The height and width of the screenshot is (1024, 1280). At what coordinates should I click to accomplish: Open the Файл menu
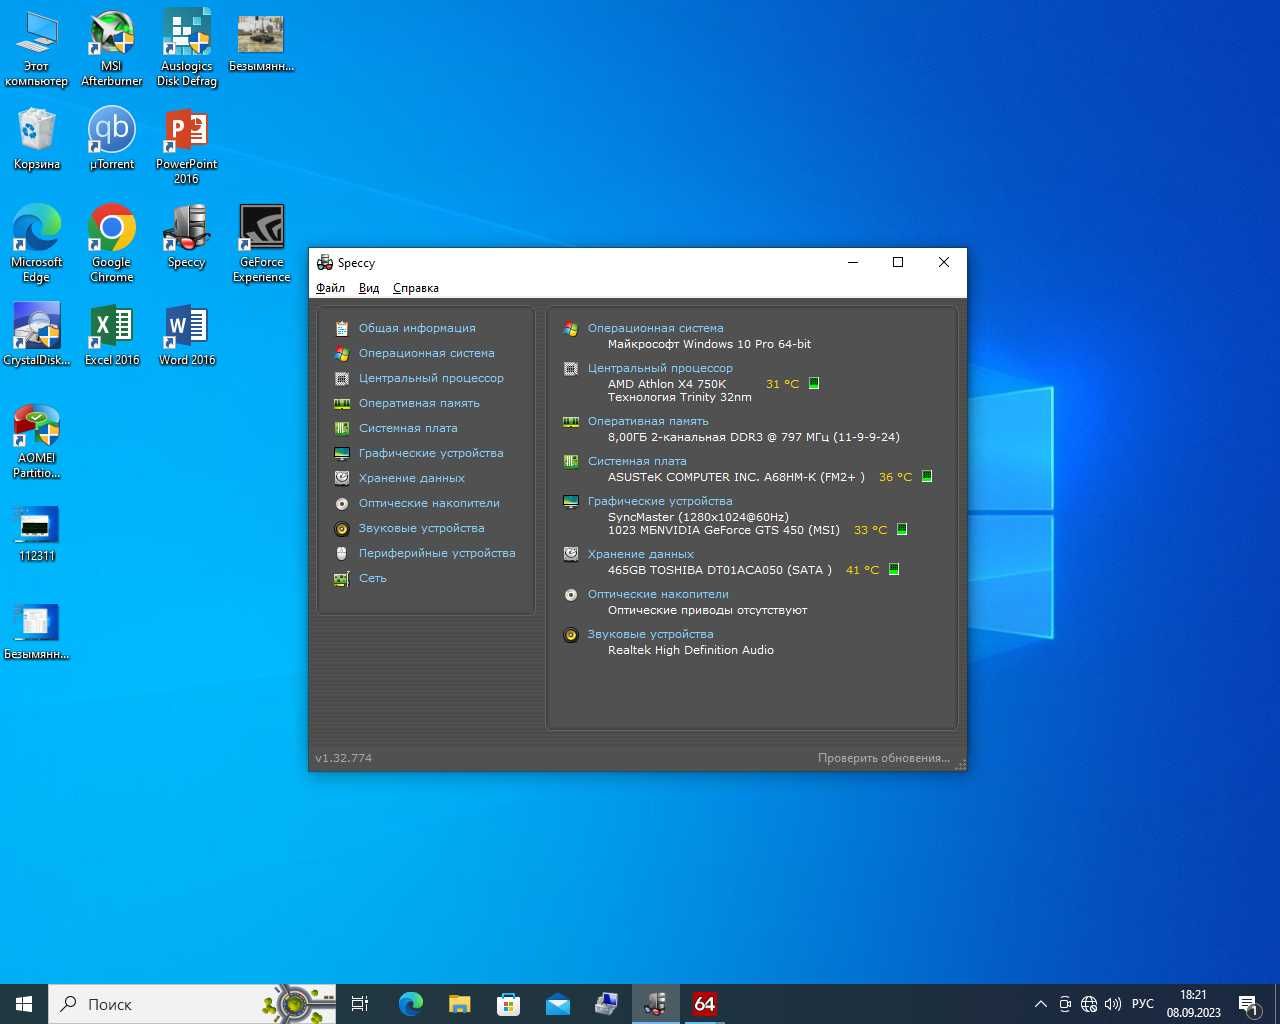pyautogui.click(x=330, y=288)
